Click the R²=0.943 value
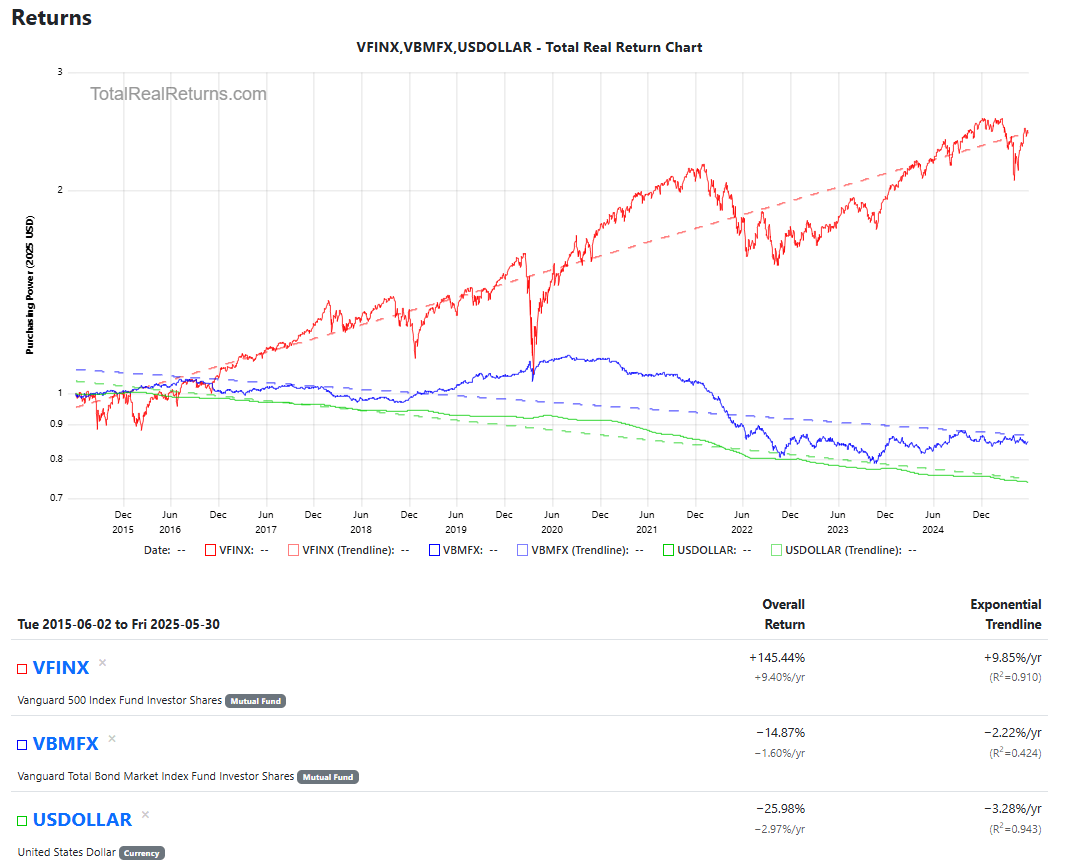Screen dimensions: 1068x864 [1015, 829]
